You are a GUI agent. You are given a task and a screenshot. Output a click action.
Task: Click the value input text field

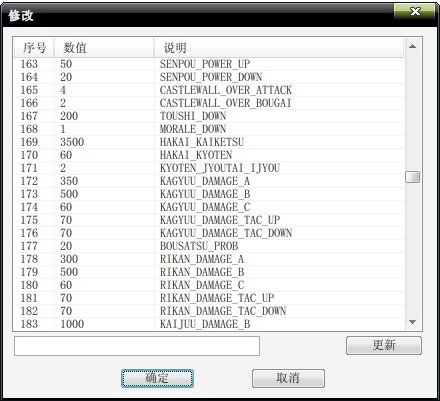[x=137, y=346]
